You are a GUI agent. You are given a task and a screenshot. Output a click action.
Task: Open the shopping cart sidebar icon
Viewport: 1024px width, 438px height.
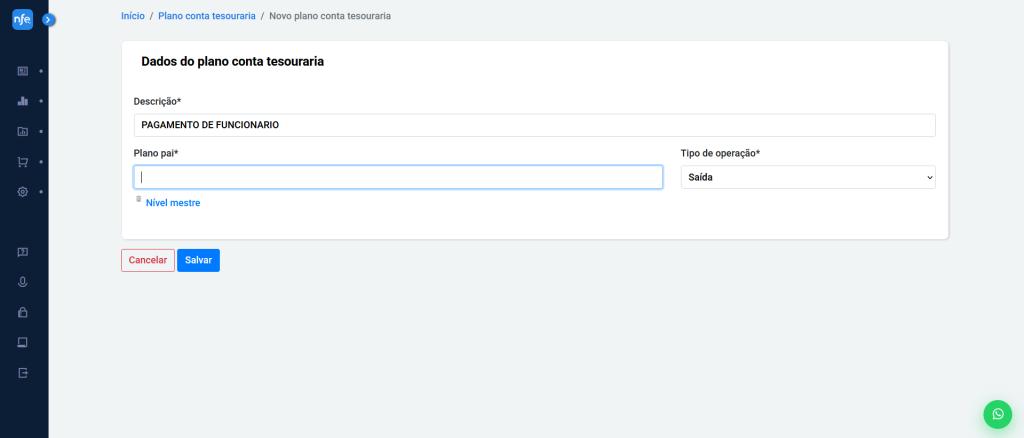(x=22, y=161)
